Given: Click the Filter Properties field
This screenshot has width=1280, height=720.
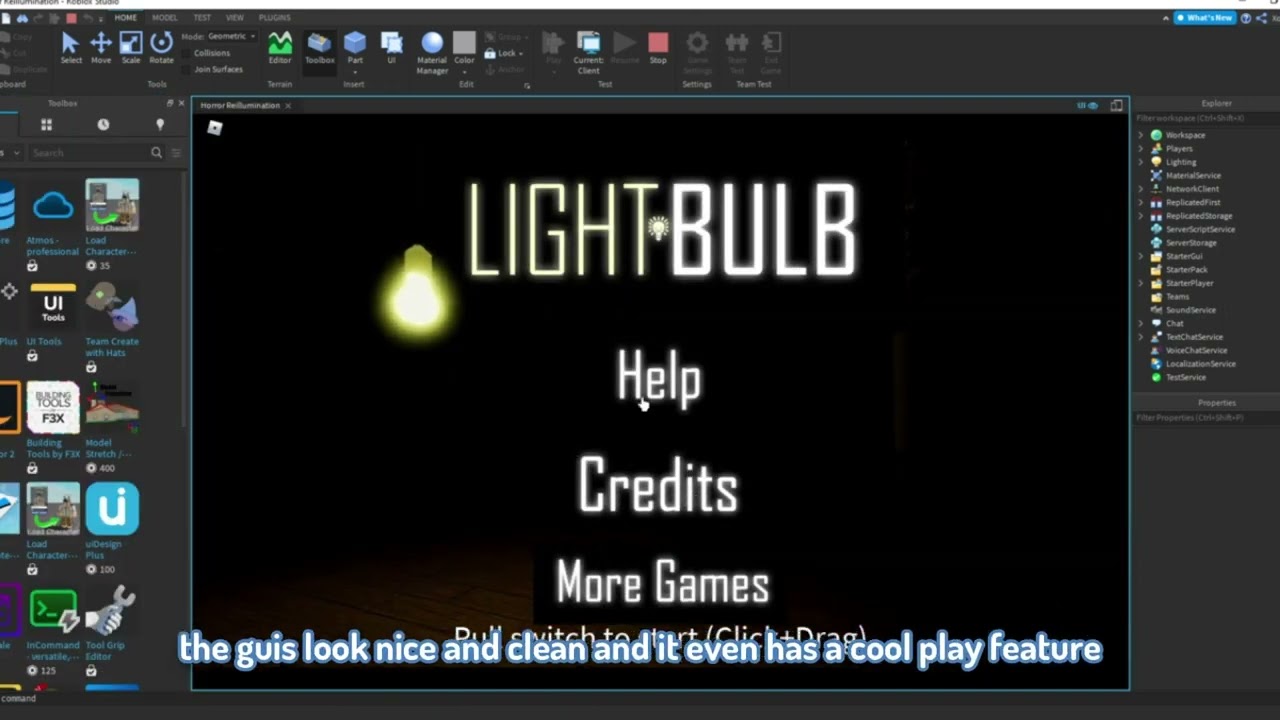Looking at the screenshot, I should coord(1206,417).
